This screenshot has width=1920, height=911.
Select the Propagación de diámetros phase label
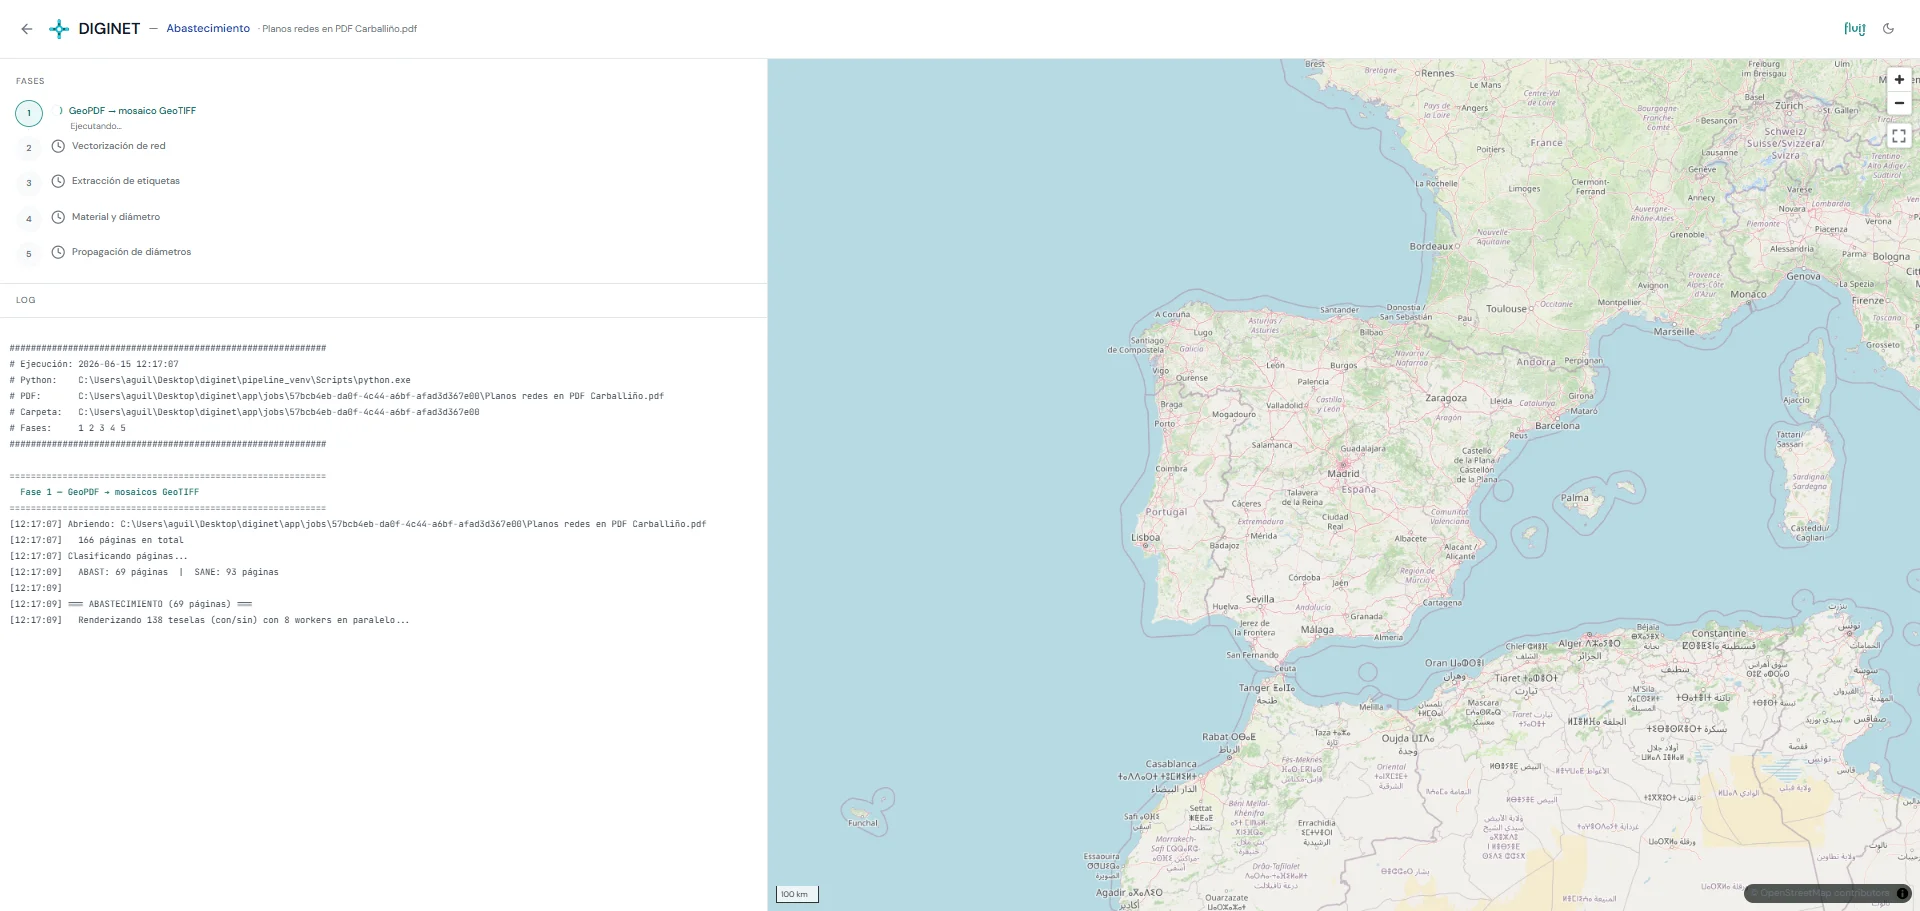click(131, 252)
